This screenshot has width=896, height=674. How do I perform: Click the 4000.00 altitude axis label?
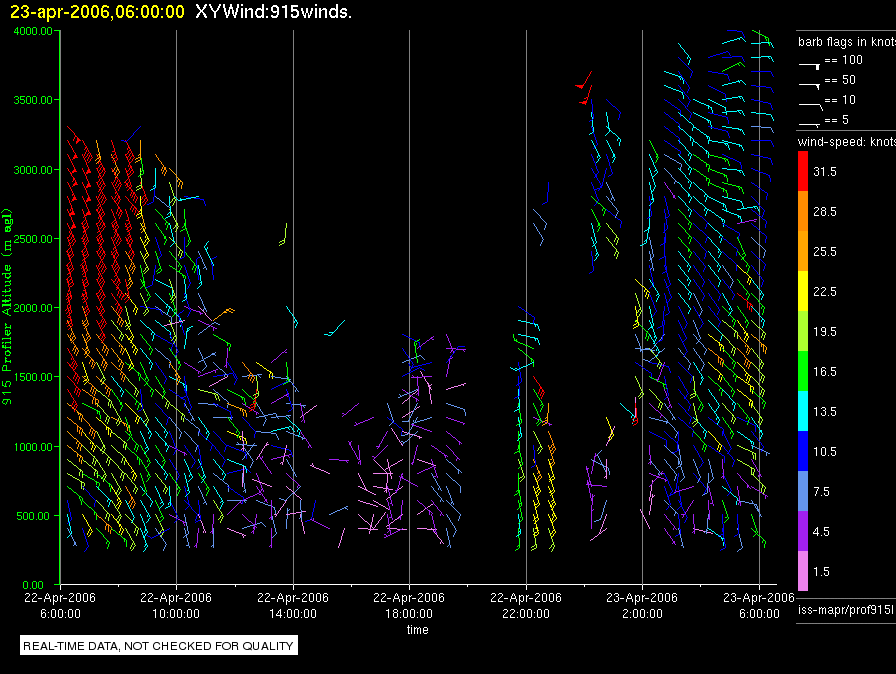pyautogui.click(x=33, y=31)
